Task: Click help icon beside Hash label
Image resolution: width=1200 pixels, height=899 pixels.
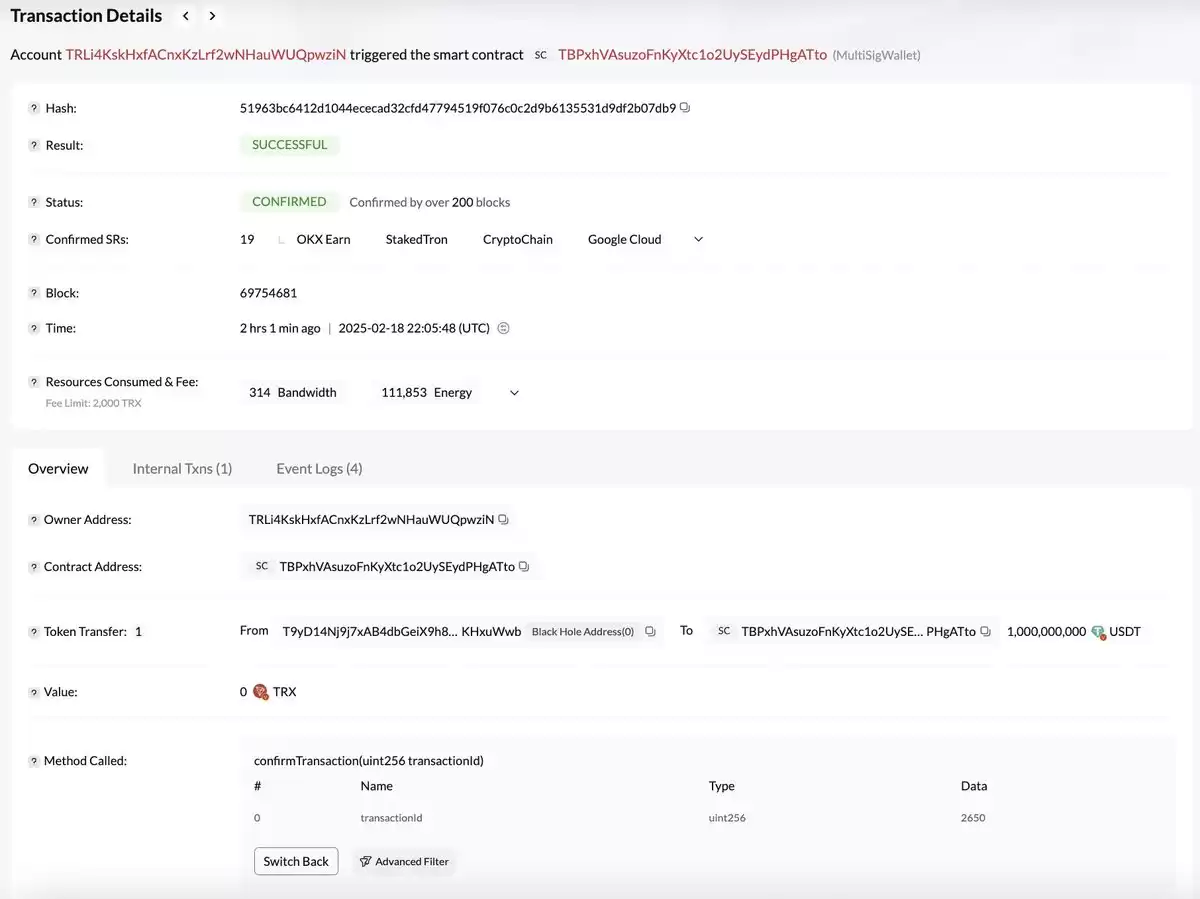Action: pyautogui.click(x=34, y=108)
